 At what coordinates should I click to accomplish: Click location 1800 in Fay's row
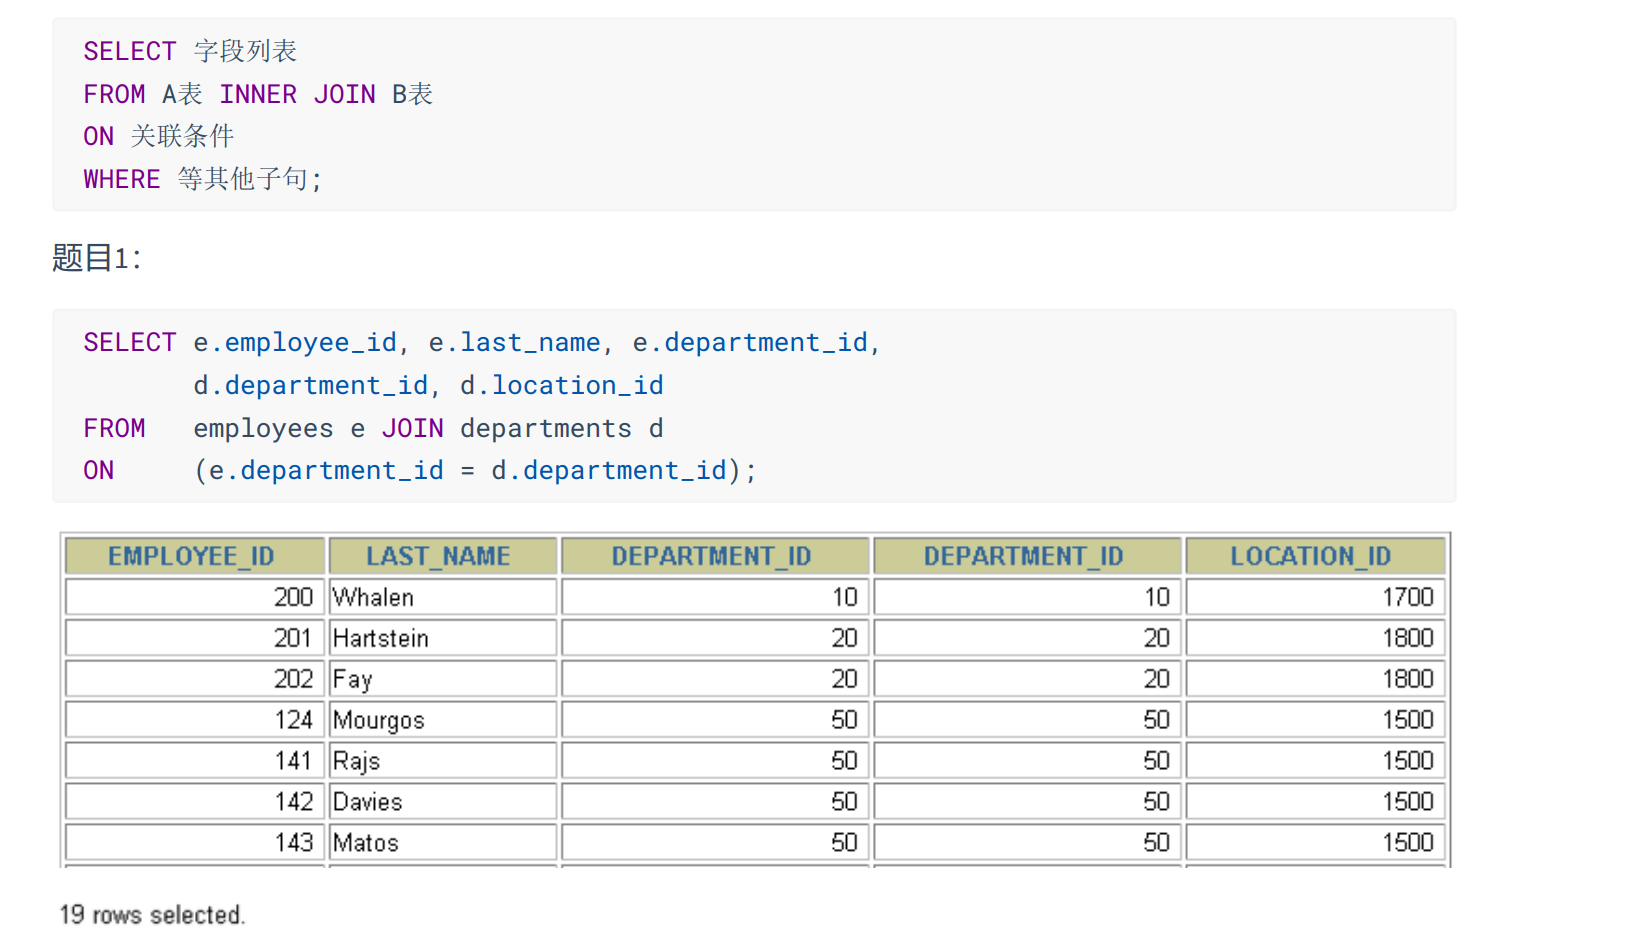click(x=1315, y=679)
